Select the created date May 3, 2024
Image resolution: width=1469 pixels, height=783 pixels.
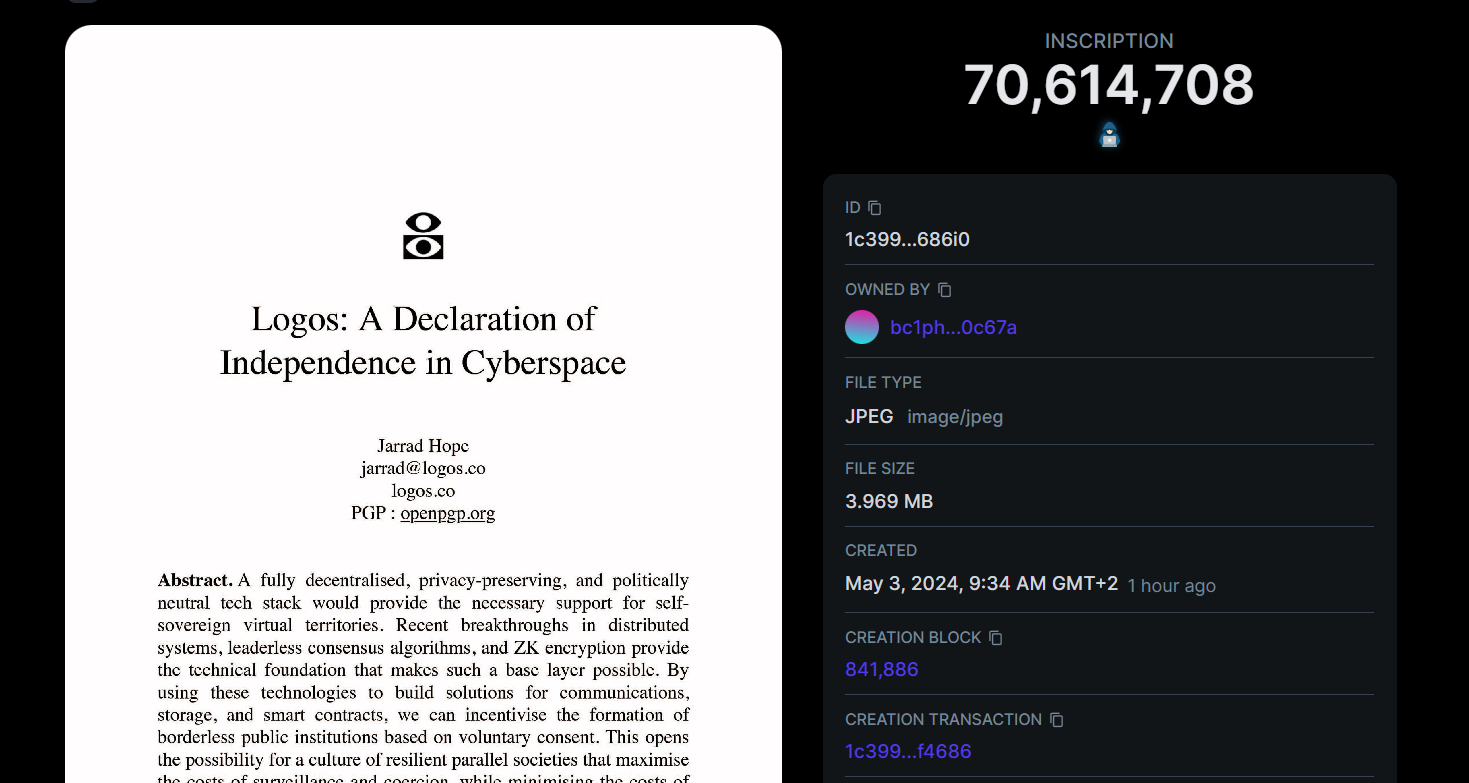coord(981,583)
